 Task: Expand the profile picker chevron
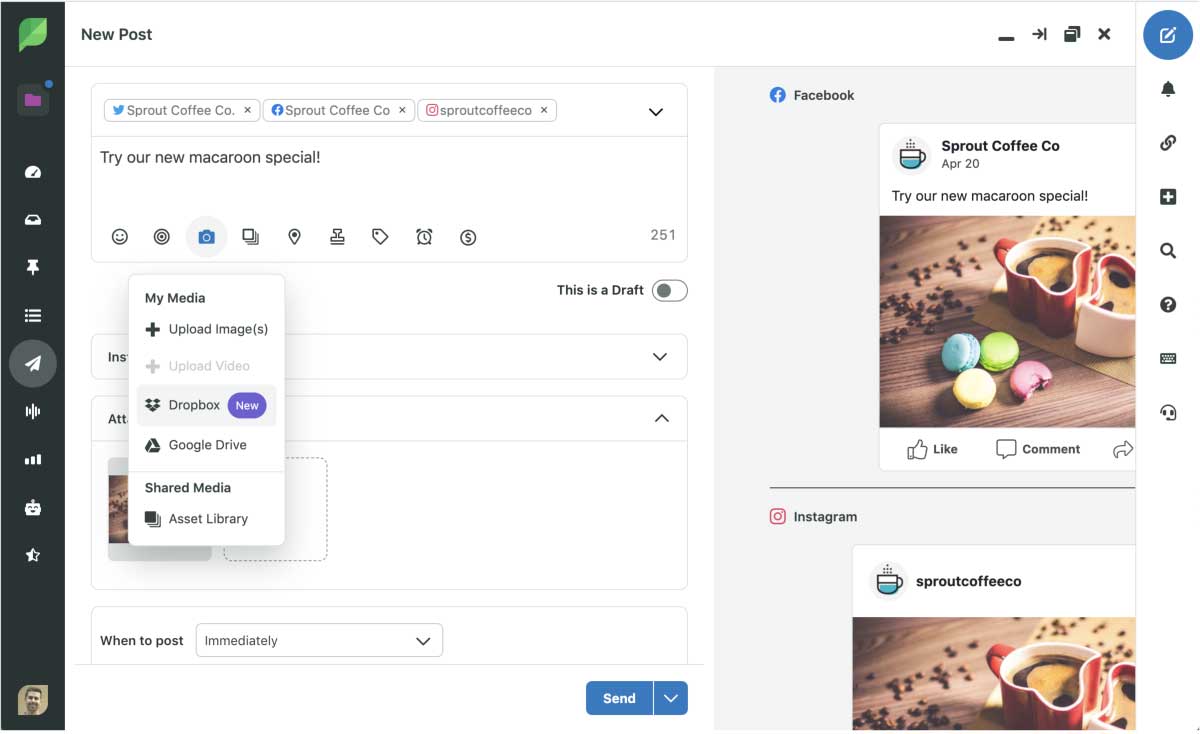tap(656, 112)
